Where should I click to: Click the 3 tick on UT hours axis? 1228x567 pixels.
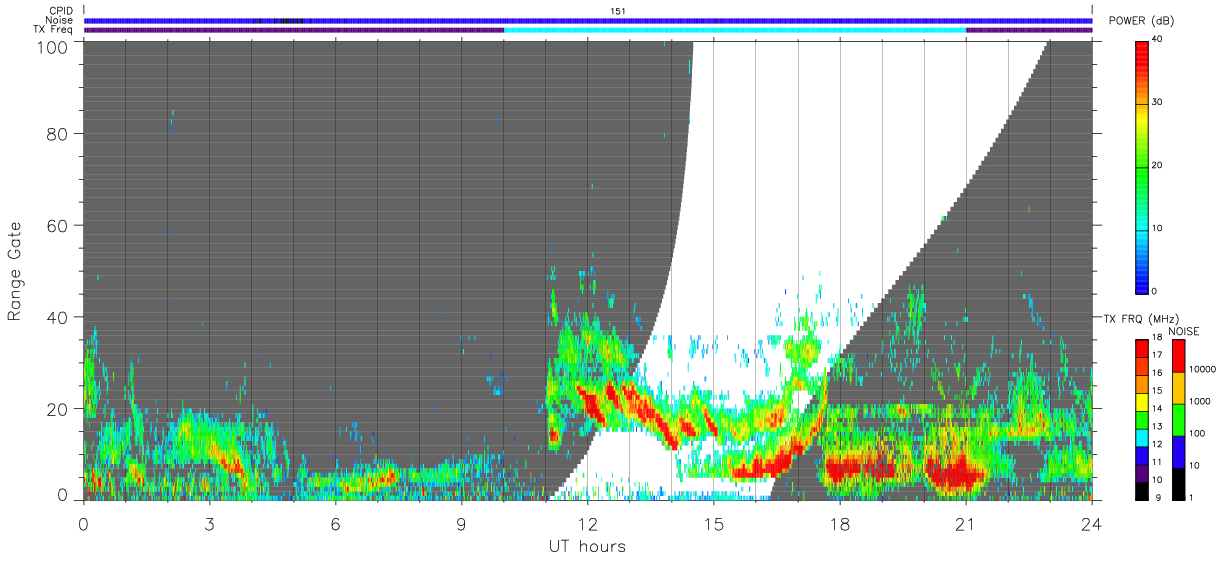tap(209, 523)
